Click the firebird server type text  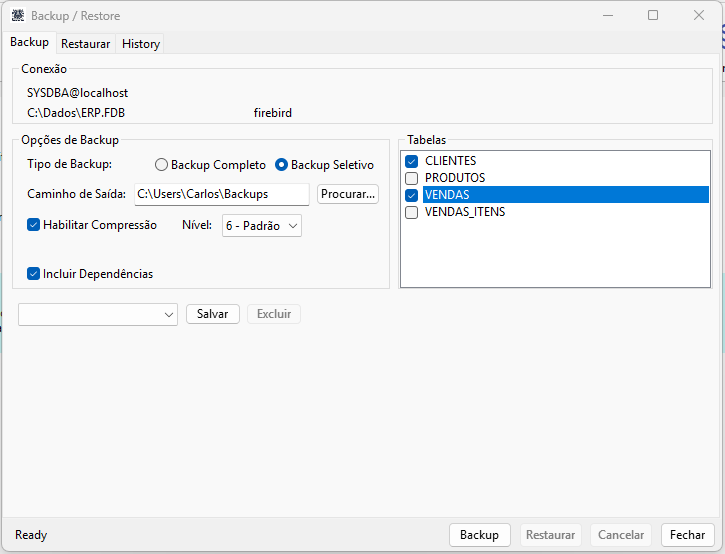[x=272, y=113]
